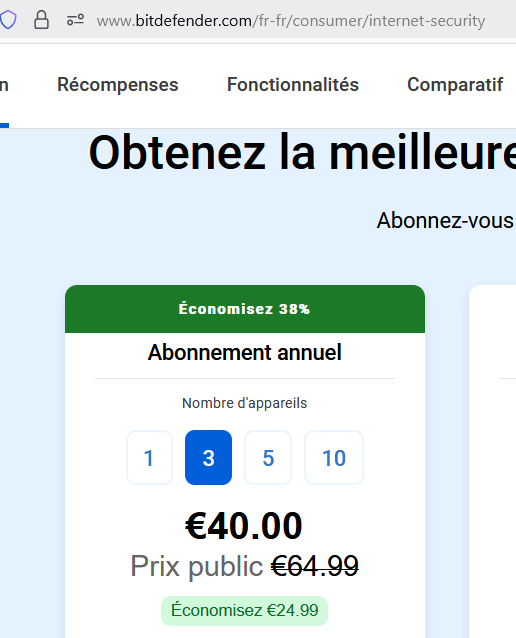The height and width of the screenshot is (638, 516).
Task: Go to the Fonctionnalités section
Action: tap(293, 85)
